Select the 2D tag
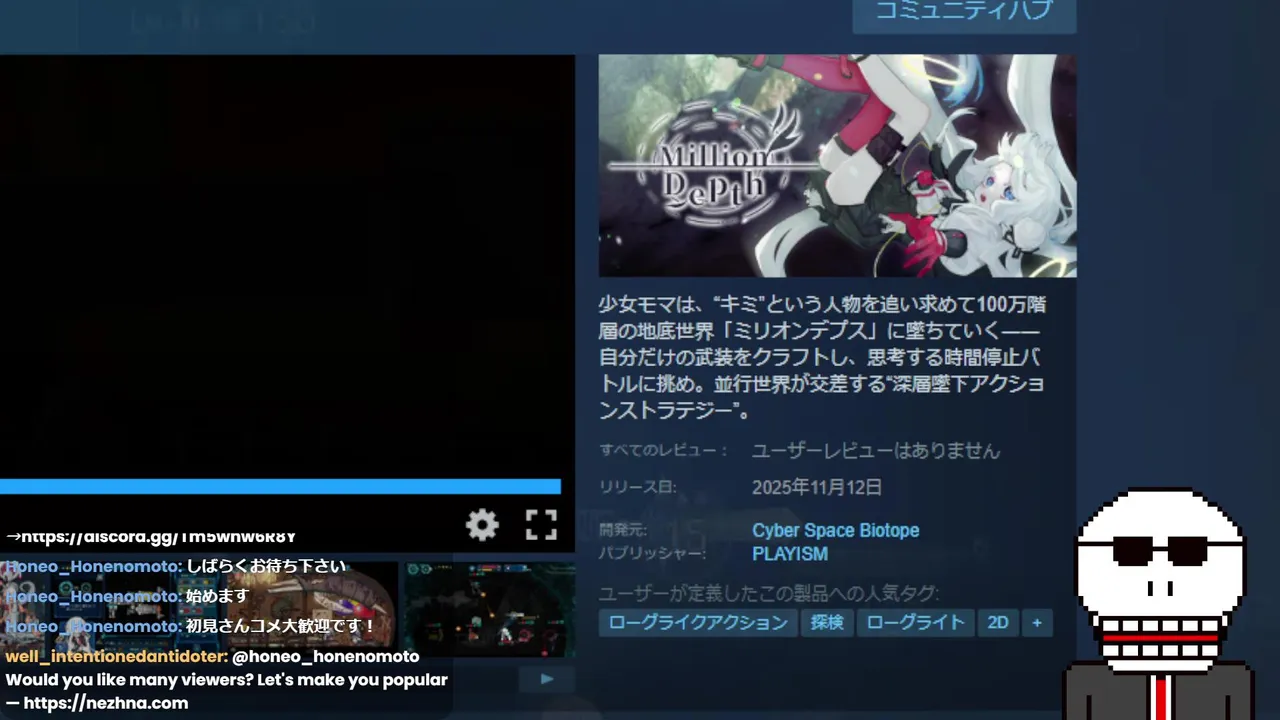Screen dimensions: 1280x720 click(x=998, y=623)
